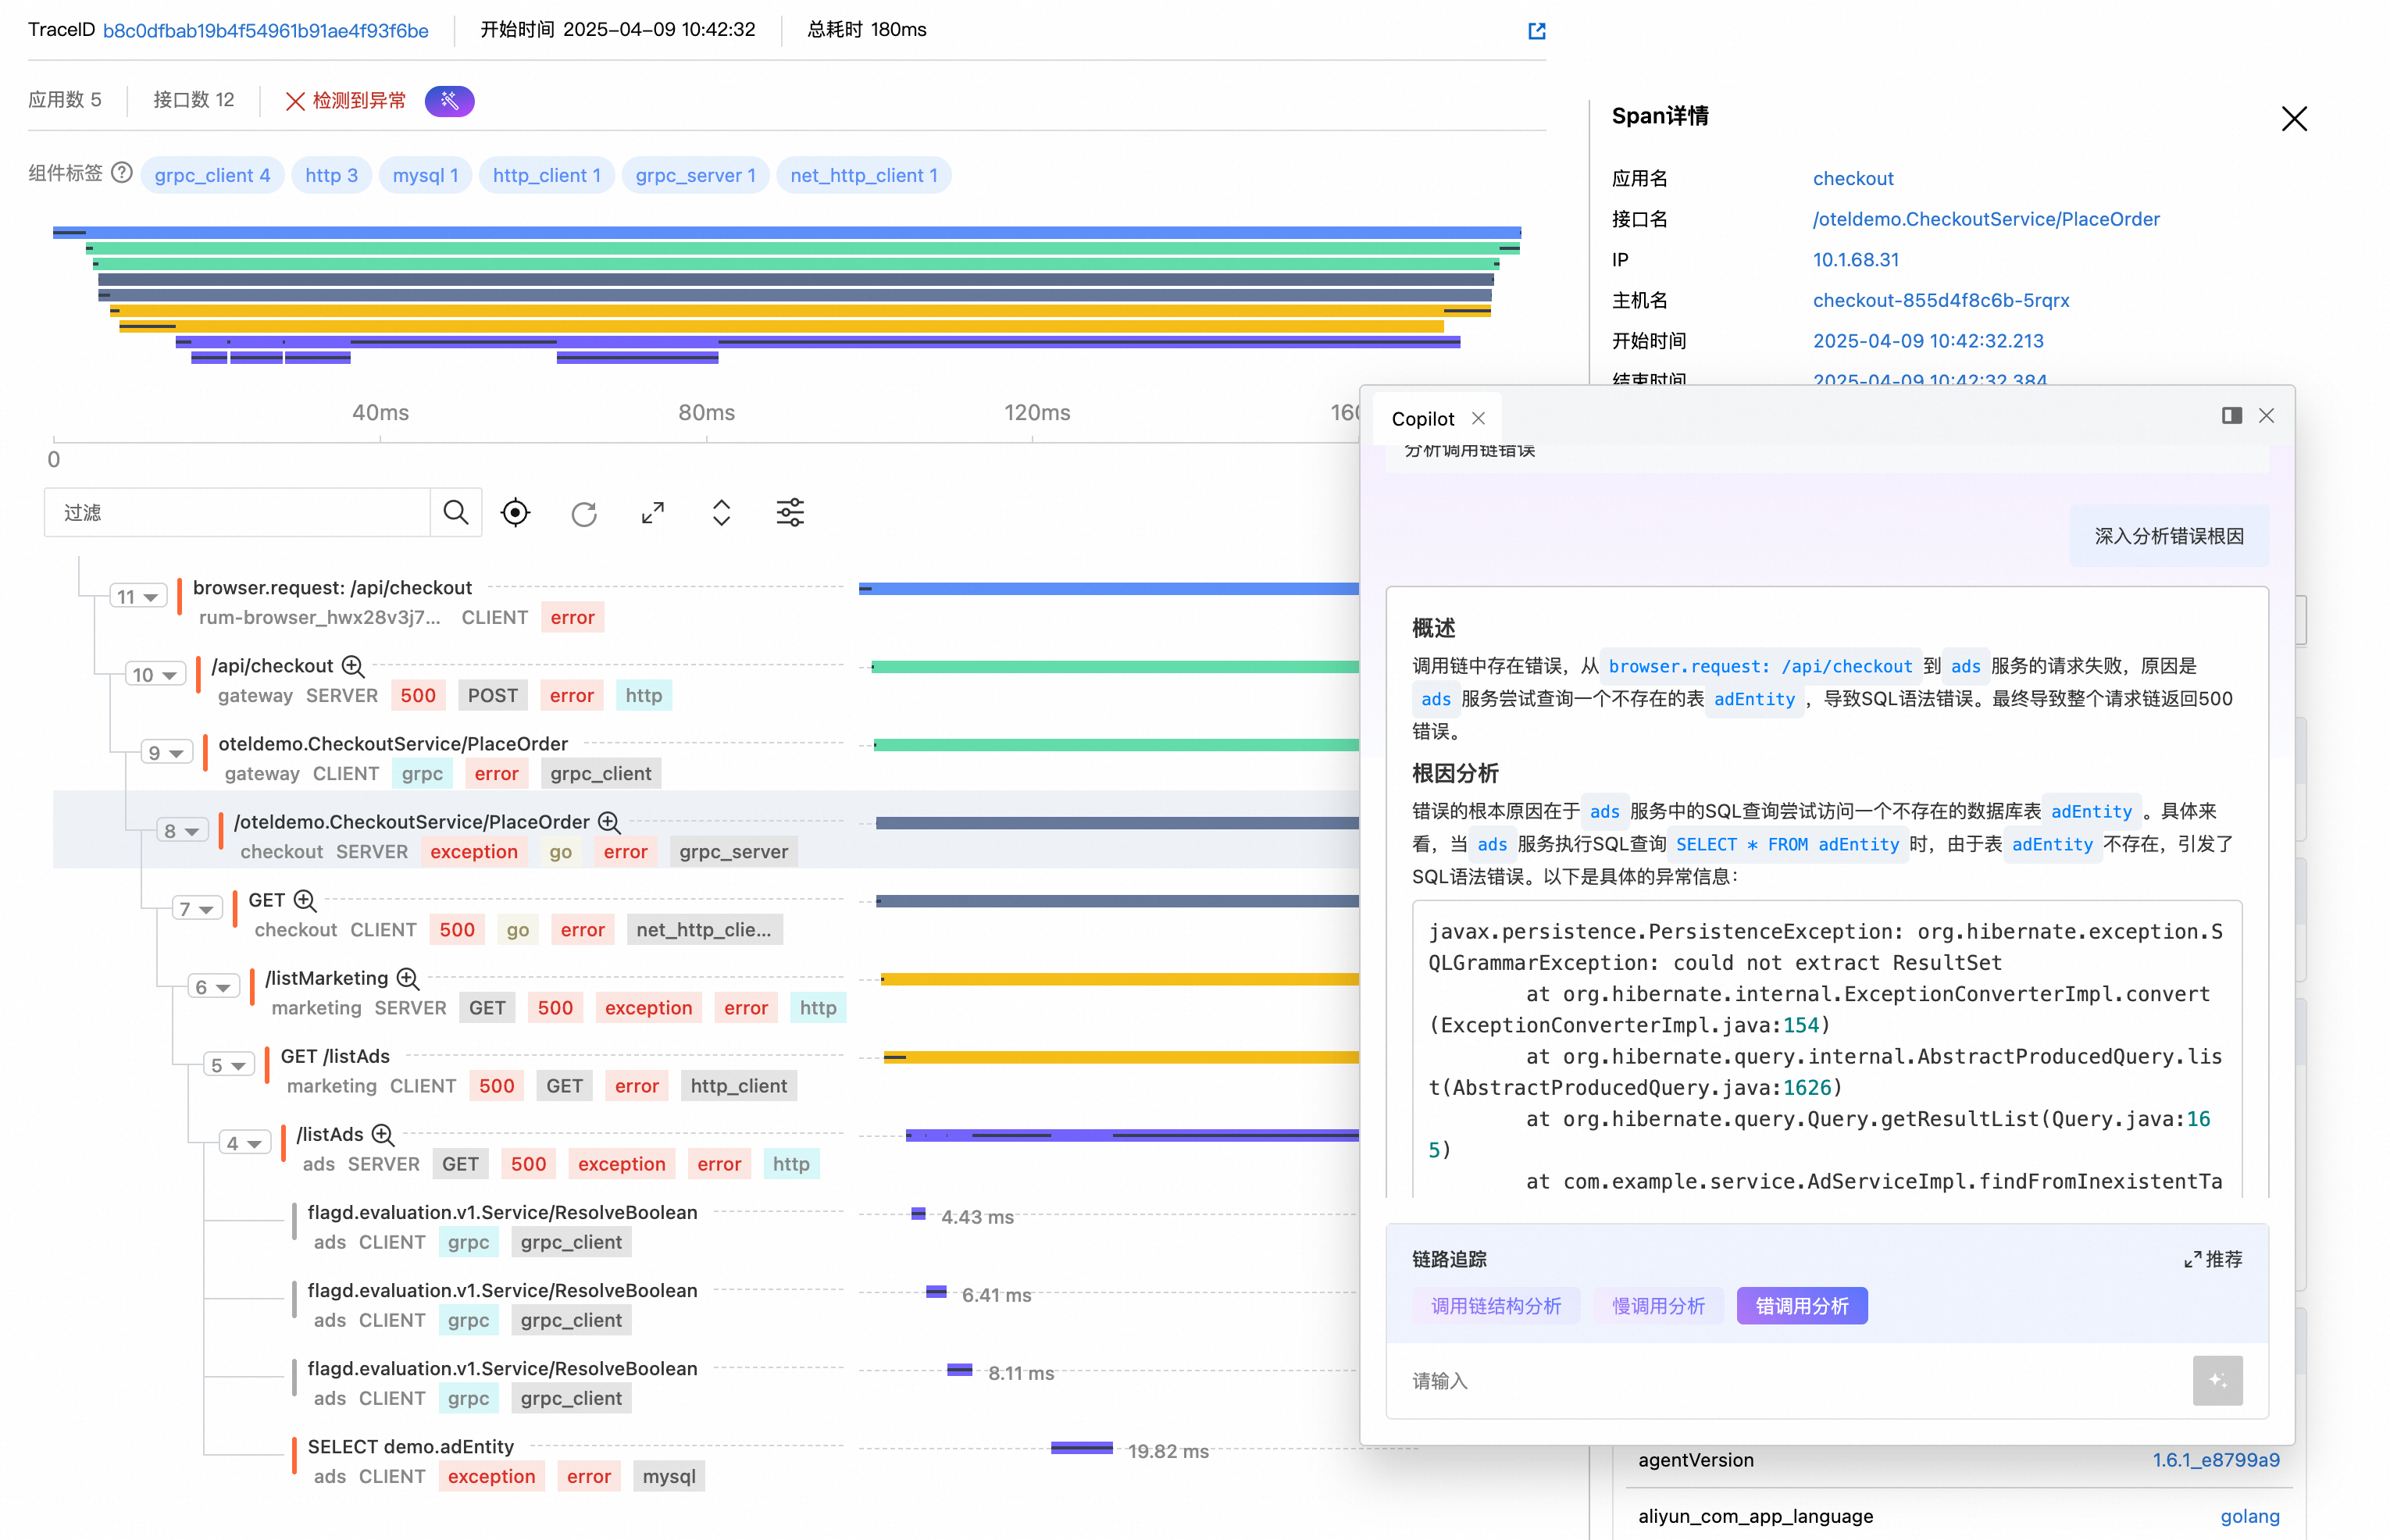Focus the 过滤 filter input
Screen dimensions: 2390x1540
(237, 513)
